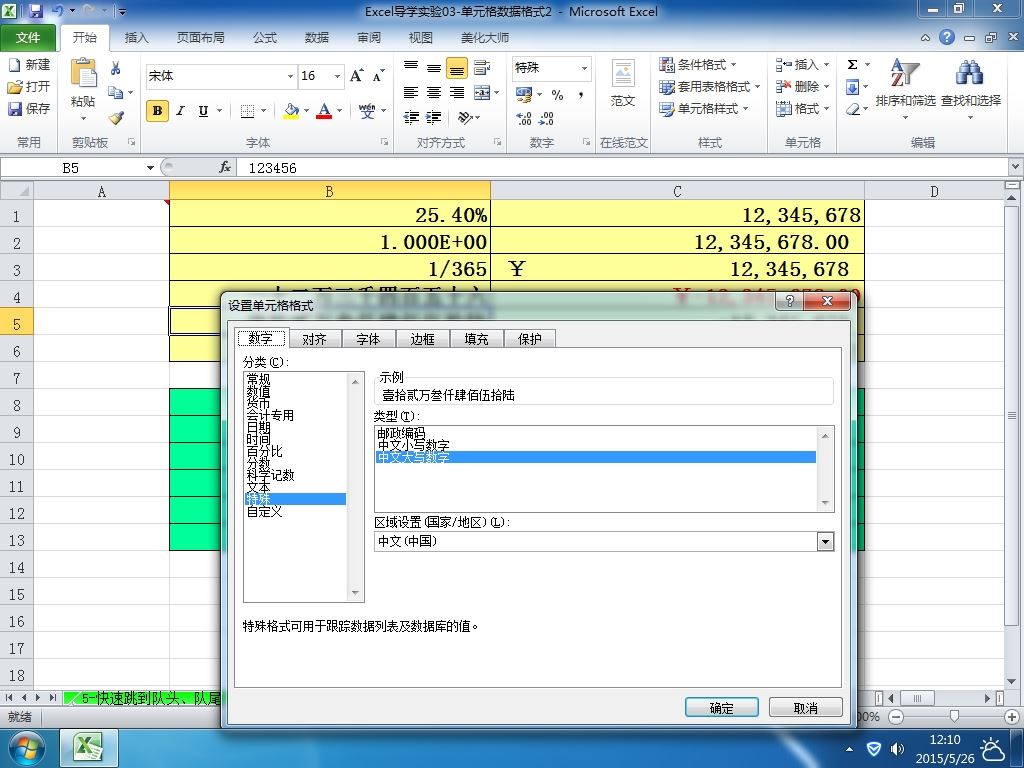Viewport: 1024px width, 768px height.
Task: Click the zoom slider handle
Action: tap(954, 716)
